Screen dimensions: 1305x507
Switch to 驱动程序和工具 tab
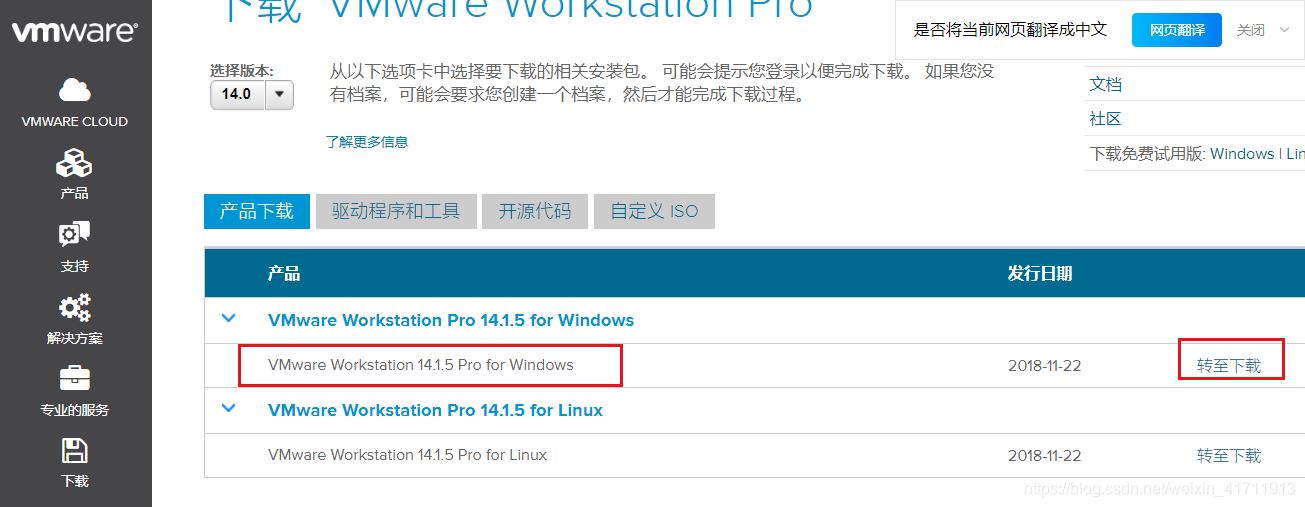pos(396,211)
